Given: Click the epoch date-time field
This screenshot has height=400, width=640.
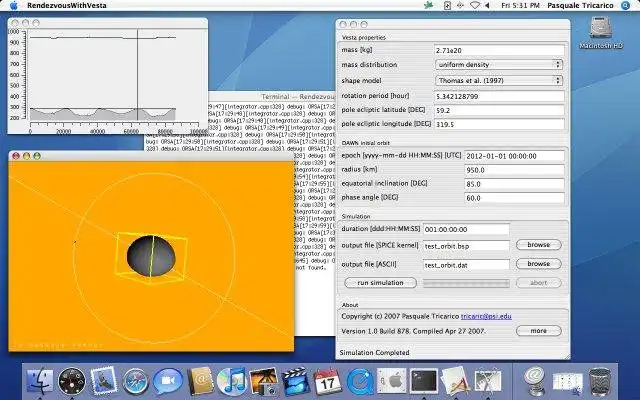Looking at the screenshot, I should coord(515,156).
